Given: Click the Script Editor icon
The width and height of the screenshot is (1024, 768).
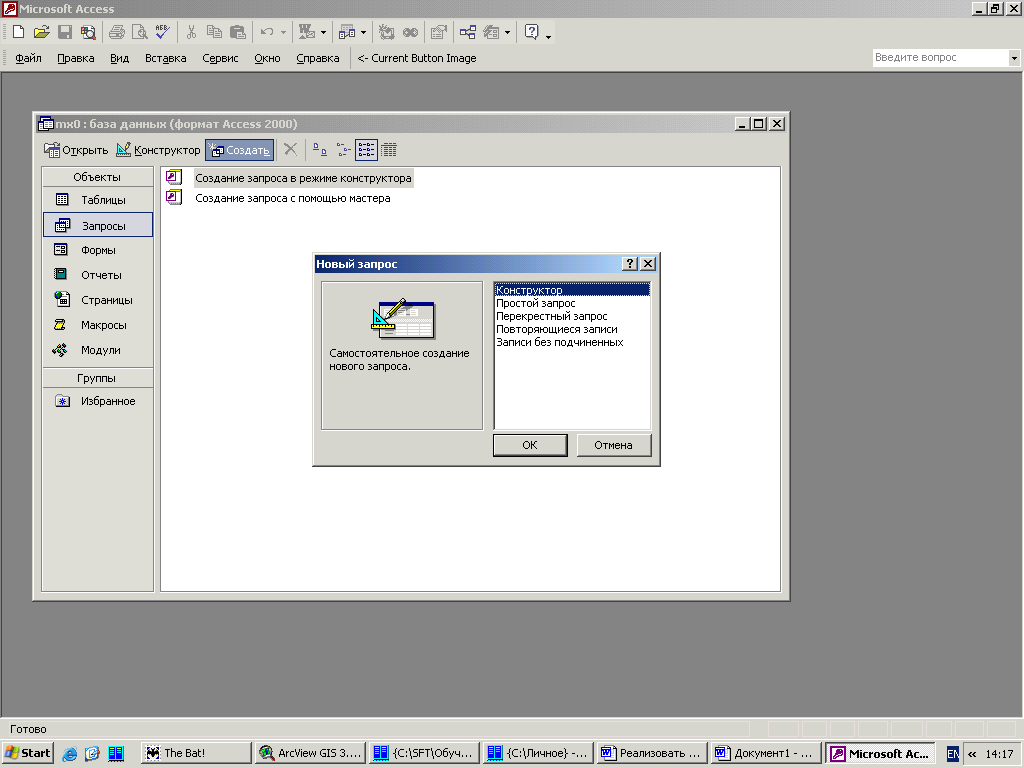Looking at the screenshot, I should pyautogui.click(x=410, y=31).
